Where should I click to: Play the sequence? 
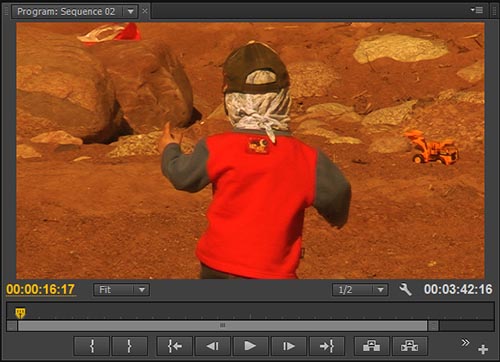click(x=251, y=346)
